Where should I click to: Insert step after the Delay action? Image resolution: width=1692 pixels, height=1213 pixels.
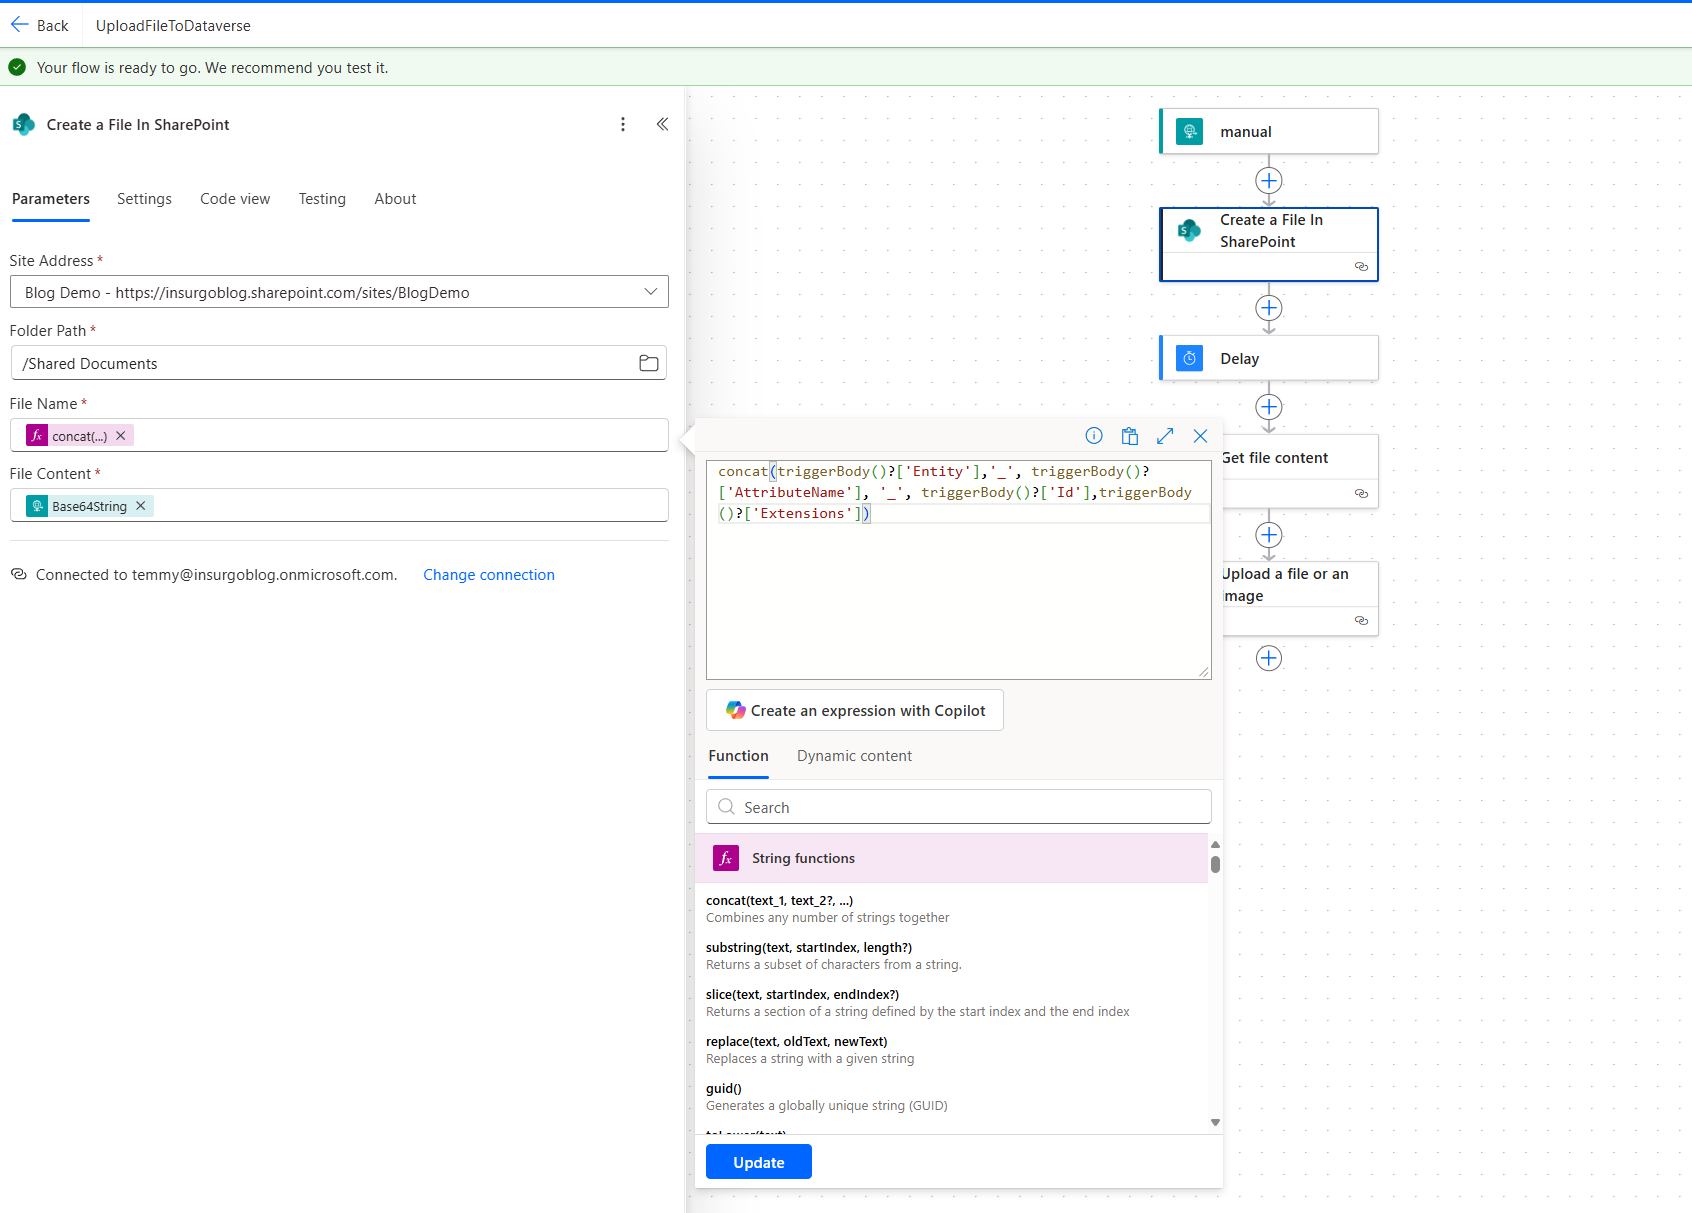(1269, 407)
